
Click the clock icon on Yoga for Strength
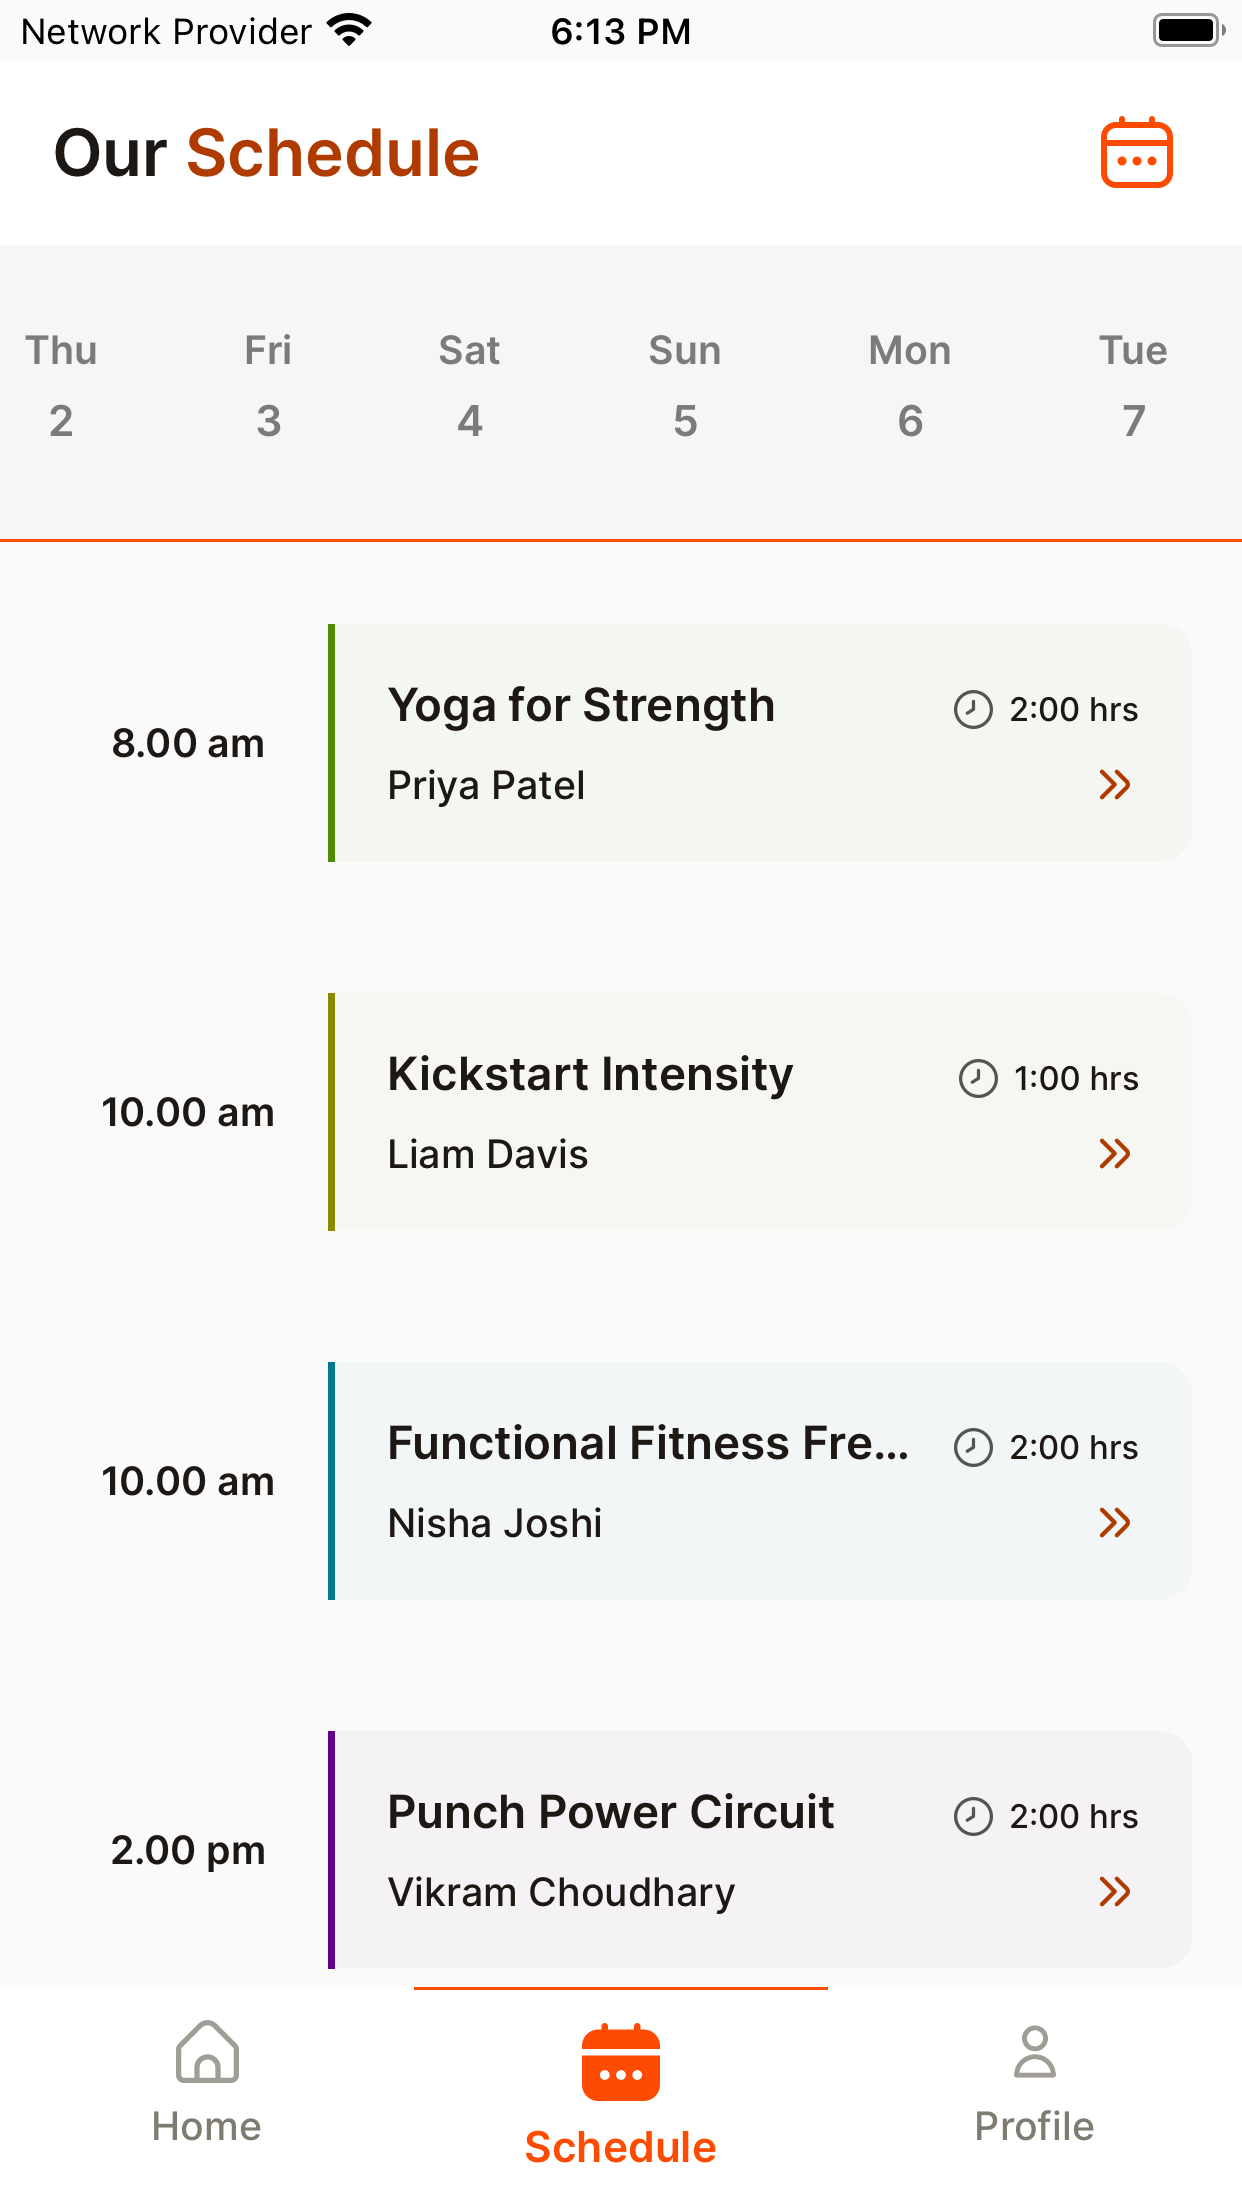pos(973,710)
